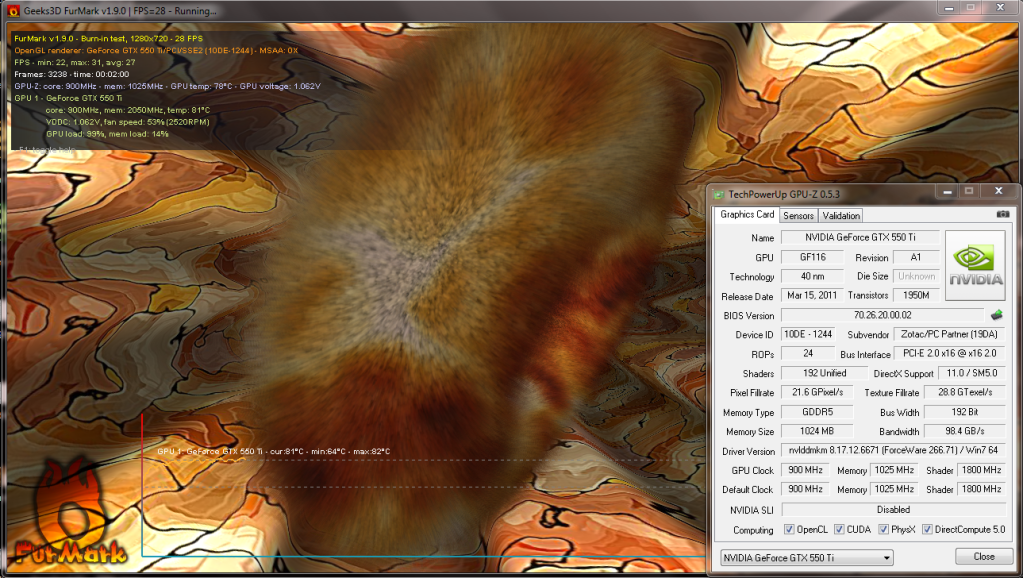The width and height of the screenshot is (1023, 578).
Task: Click the BIOS save chip icon
Action: [996, 315]
